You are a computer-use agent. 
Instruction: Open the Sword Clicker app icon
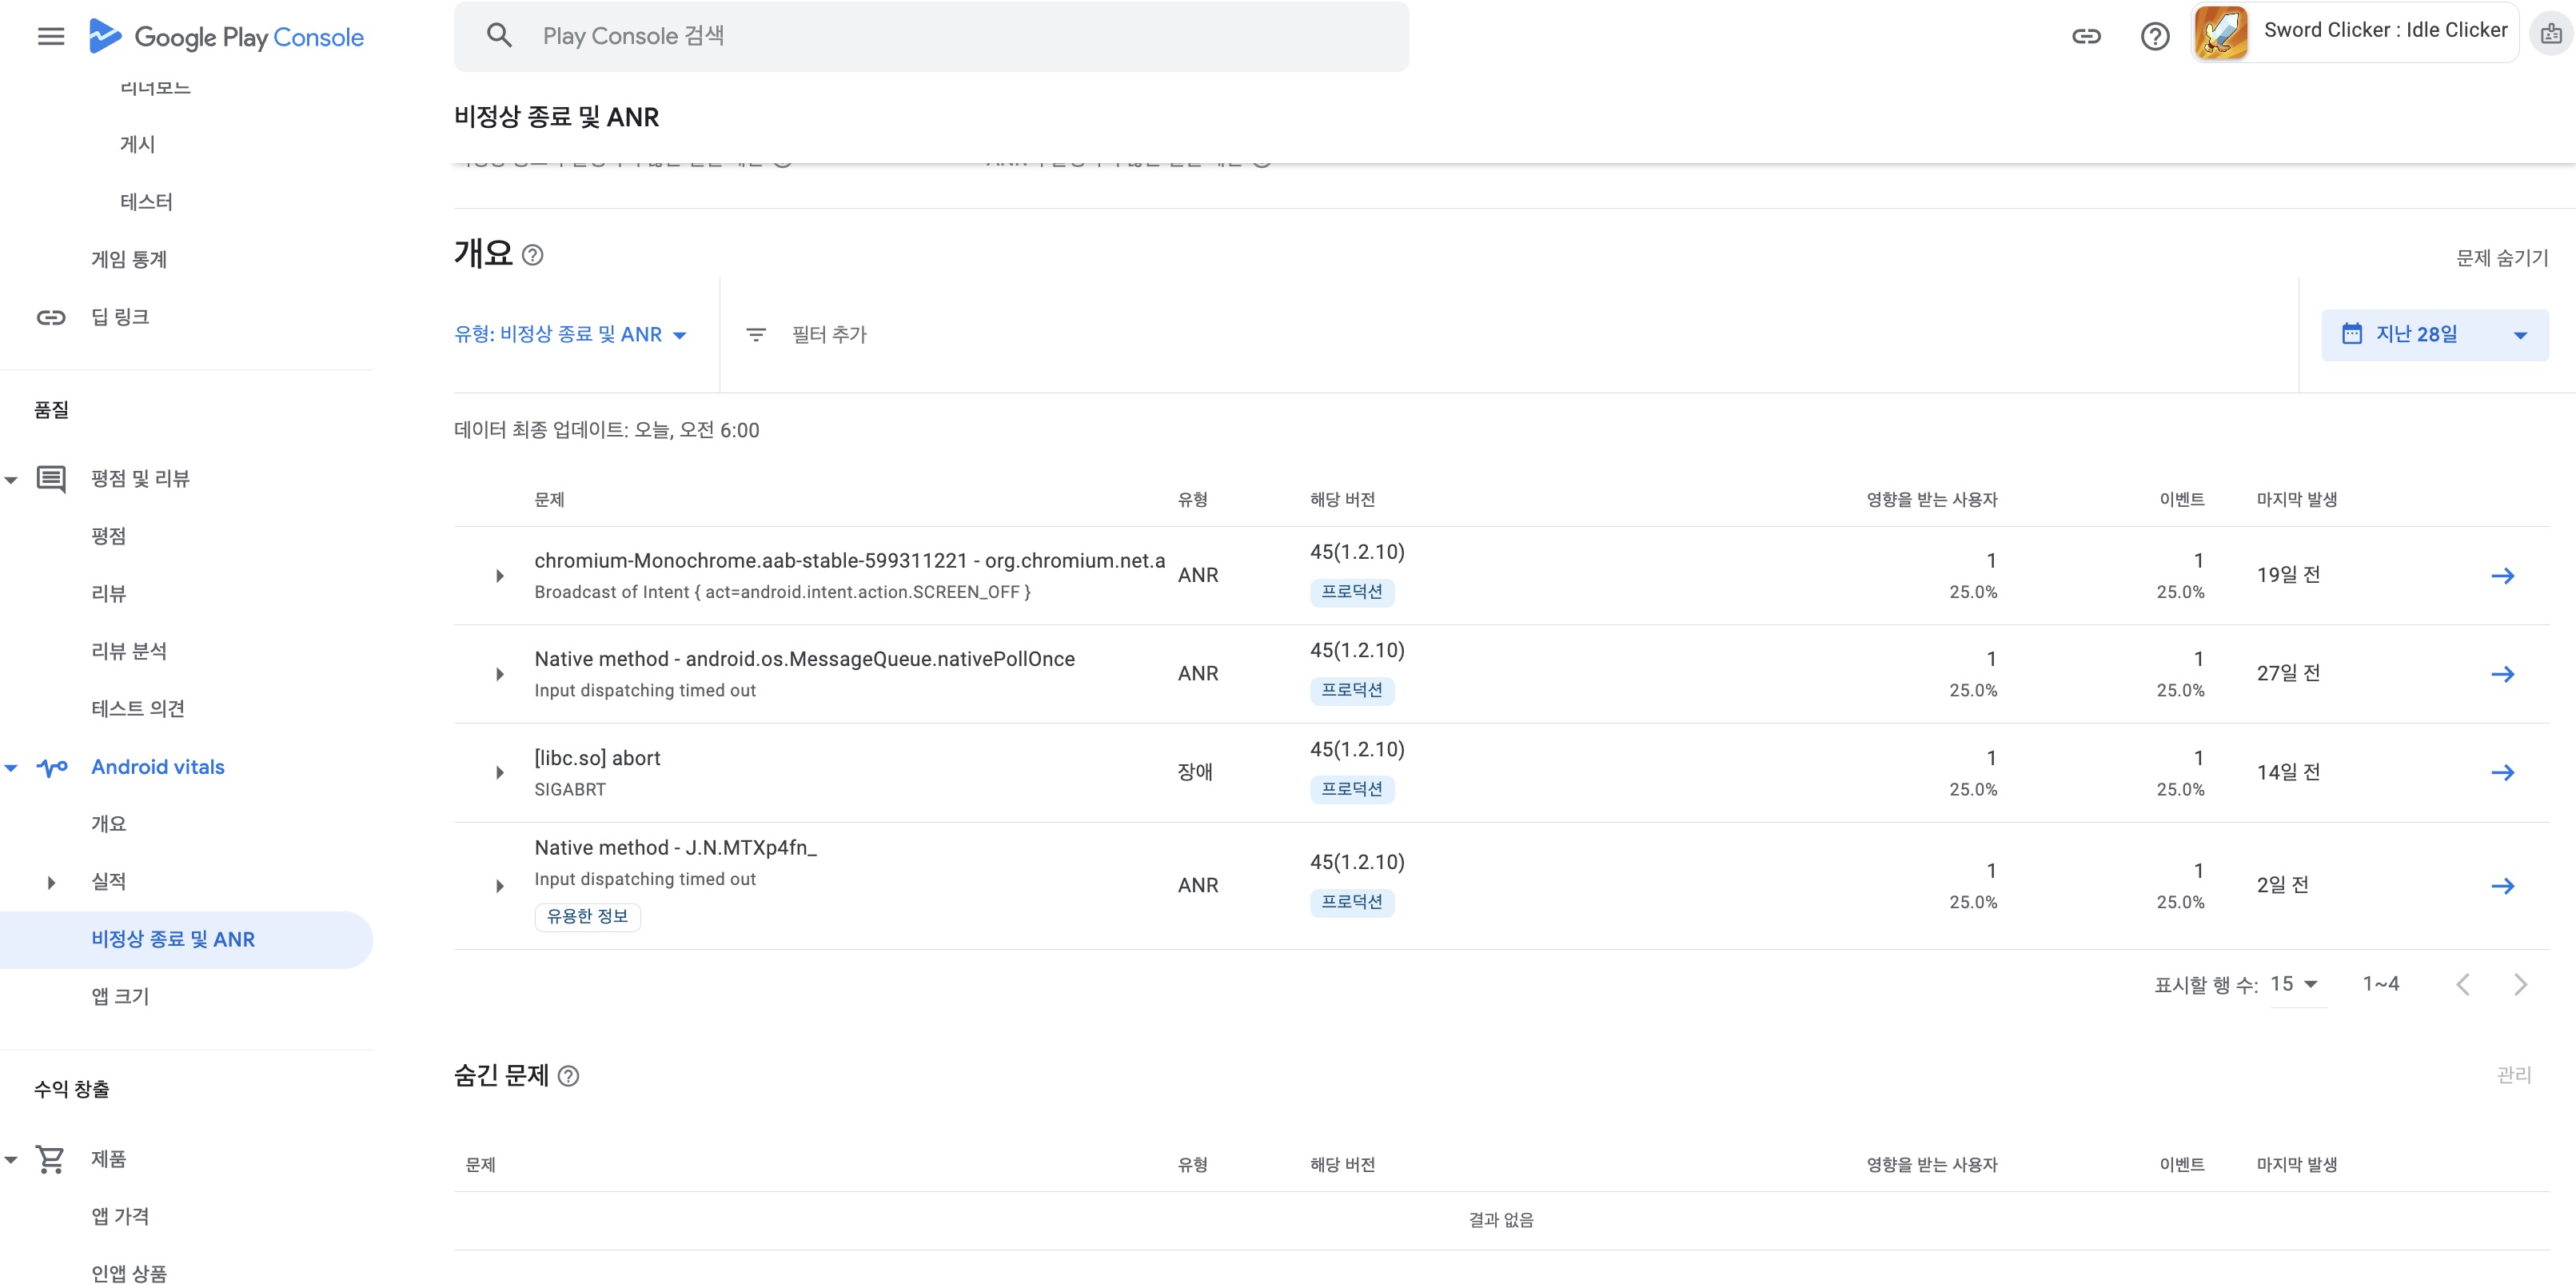click(2220, 33)
